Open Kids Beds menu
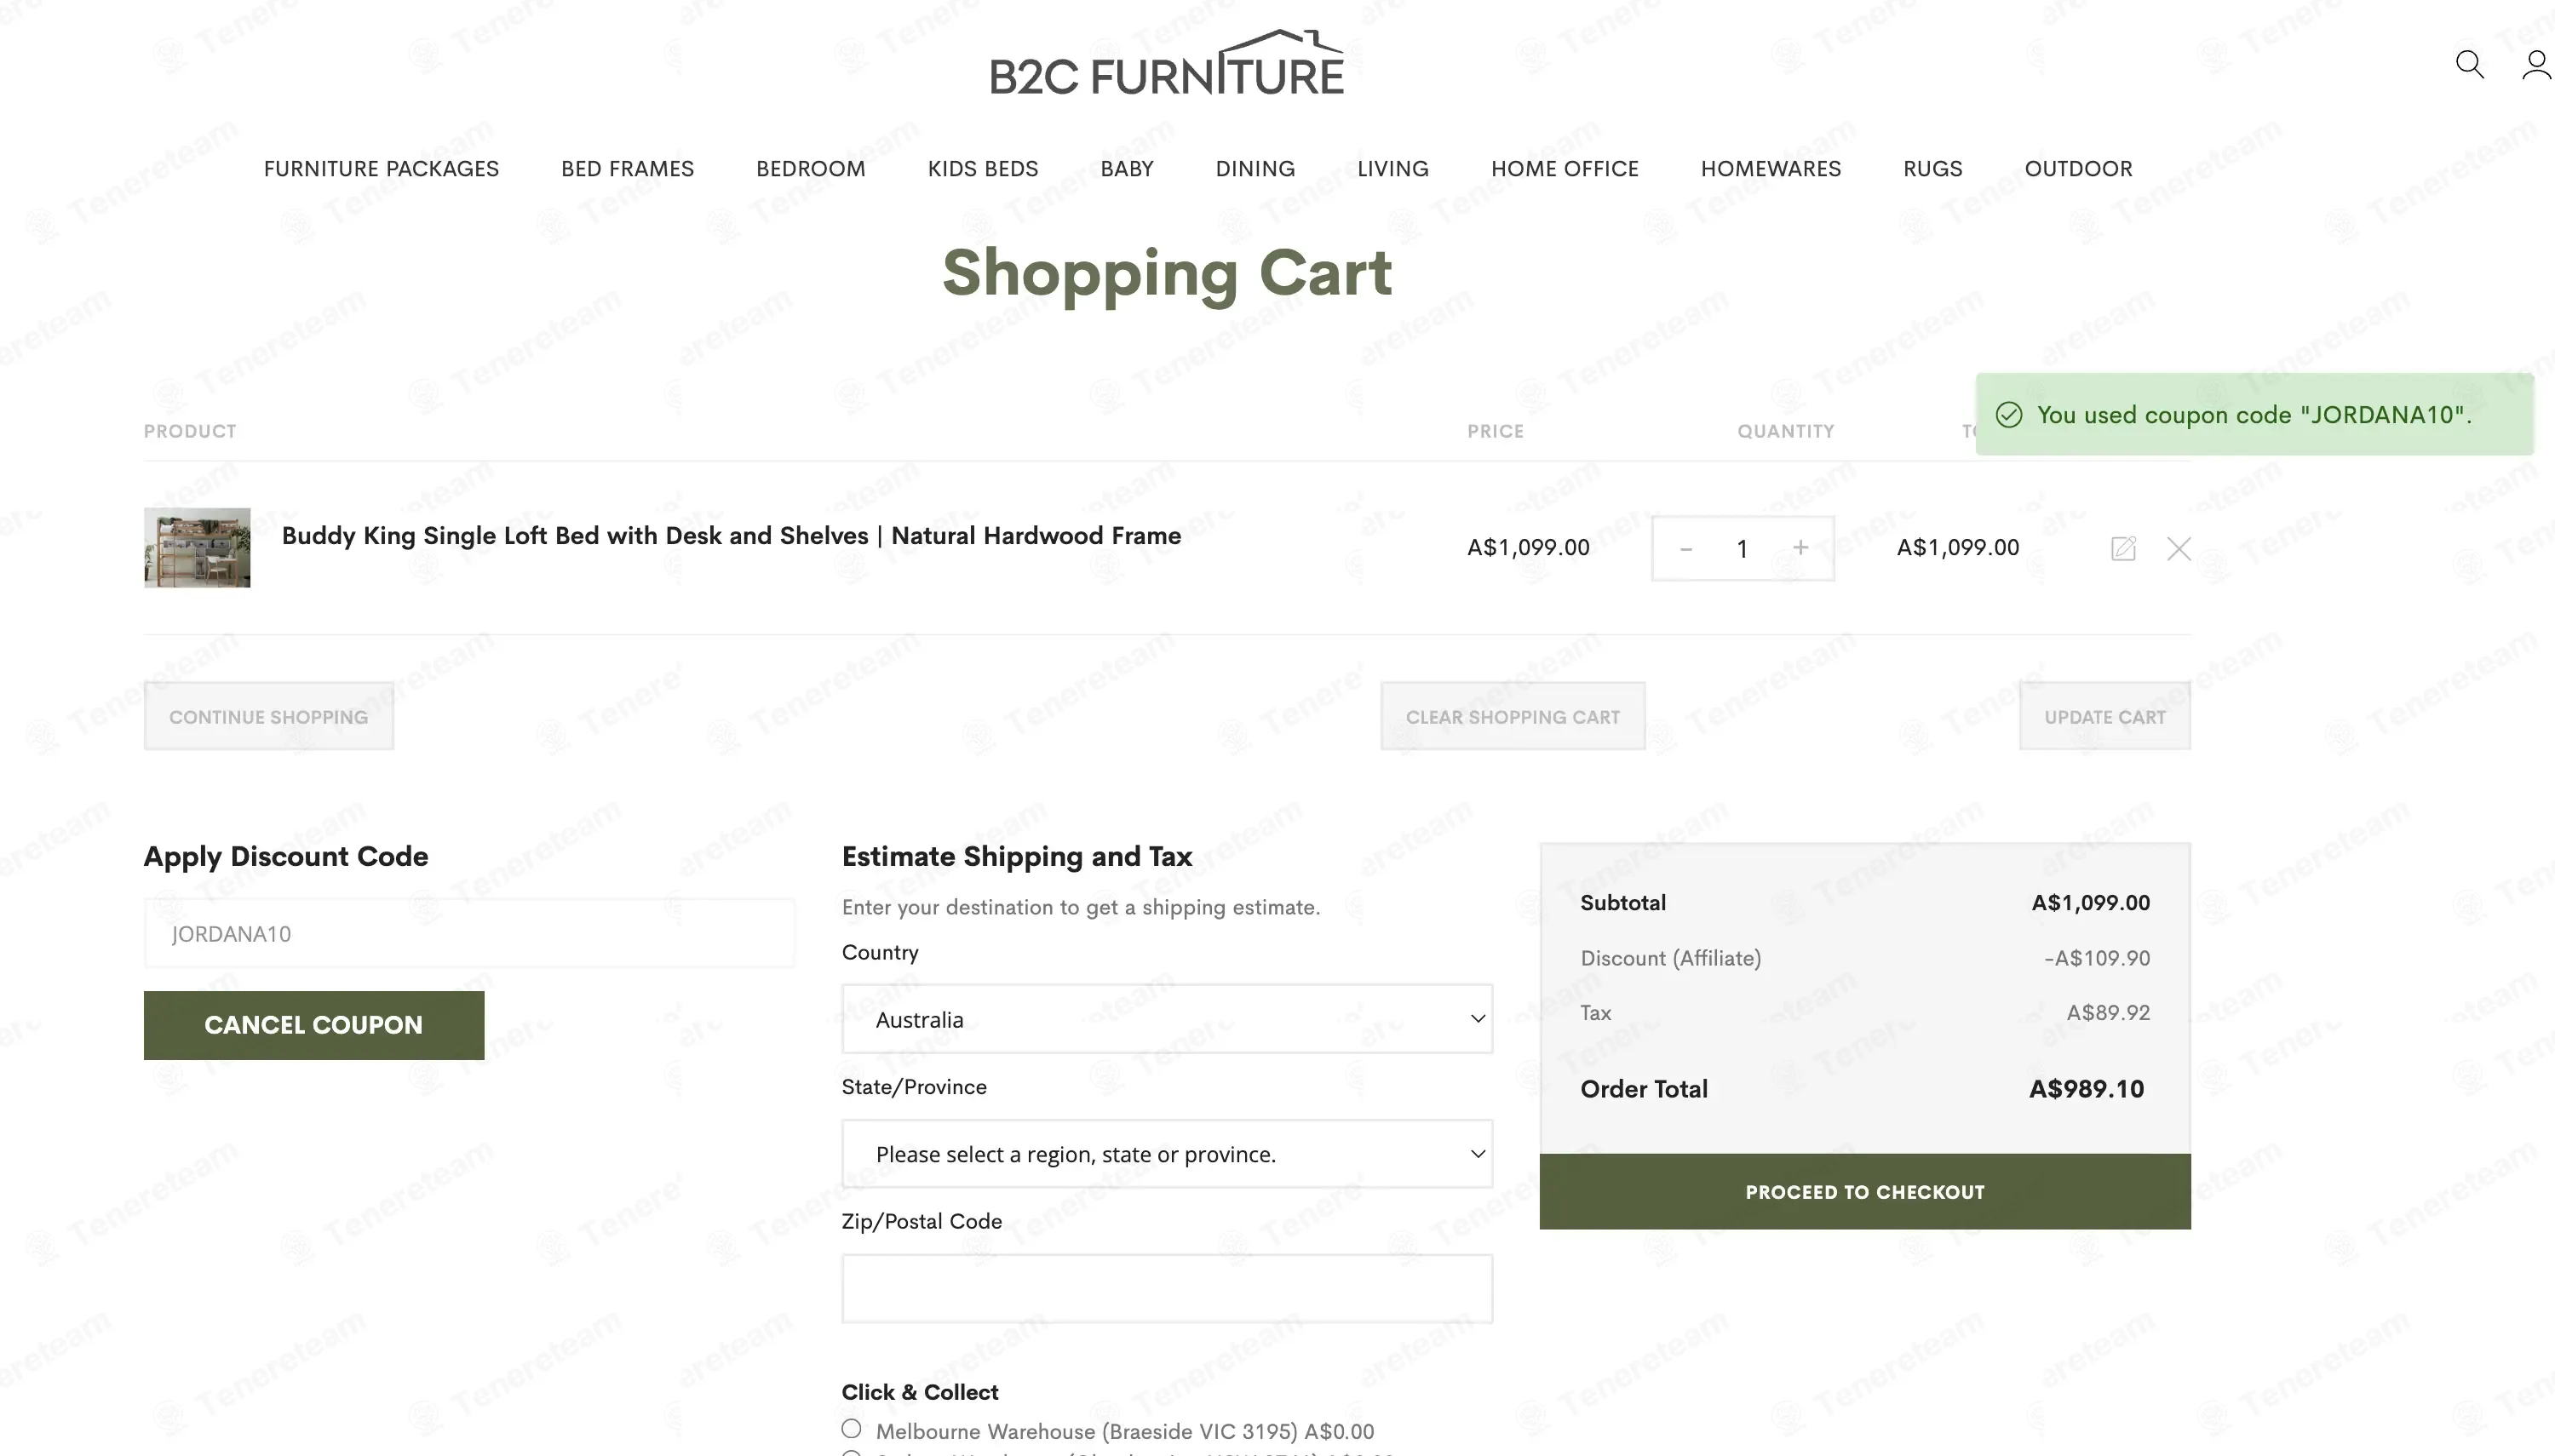Image resolution: width=2555 pixels, height=1456 pixels. [x=983, y=169]
